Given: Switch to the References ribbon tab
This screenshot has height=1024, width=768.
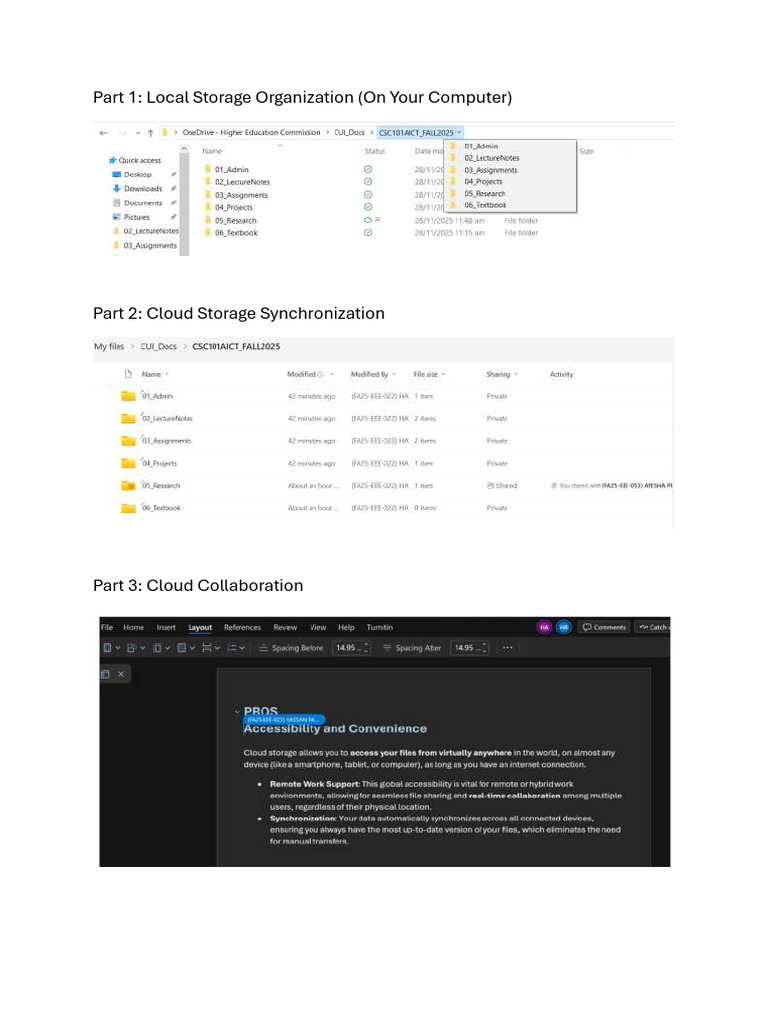Looking at the screenshot, I should point(242,627).
